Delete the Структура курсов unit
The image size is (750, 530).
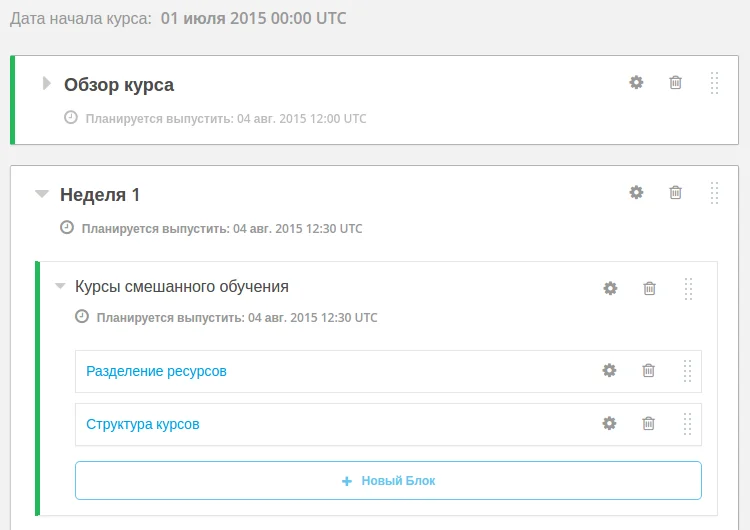click(648, 423)
